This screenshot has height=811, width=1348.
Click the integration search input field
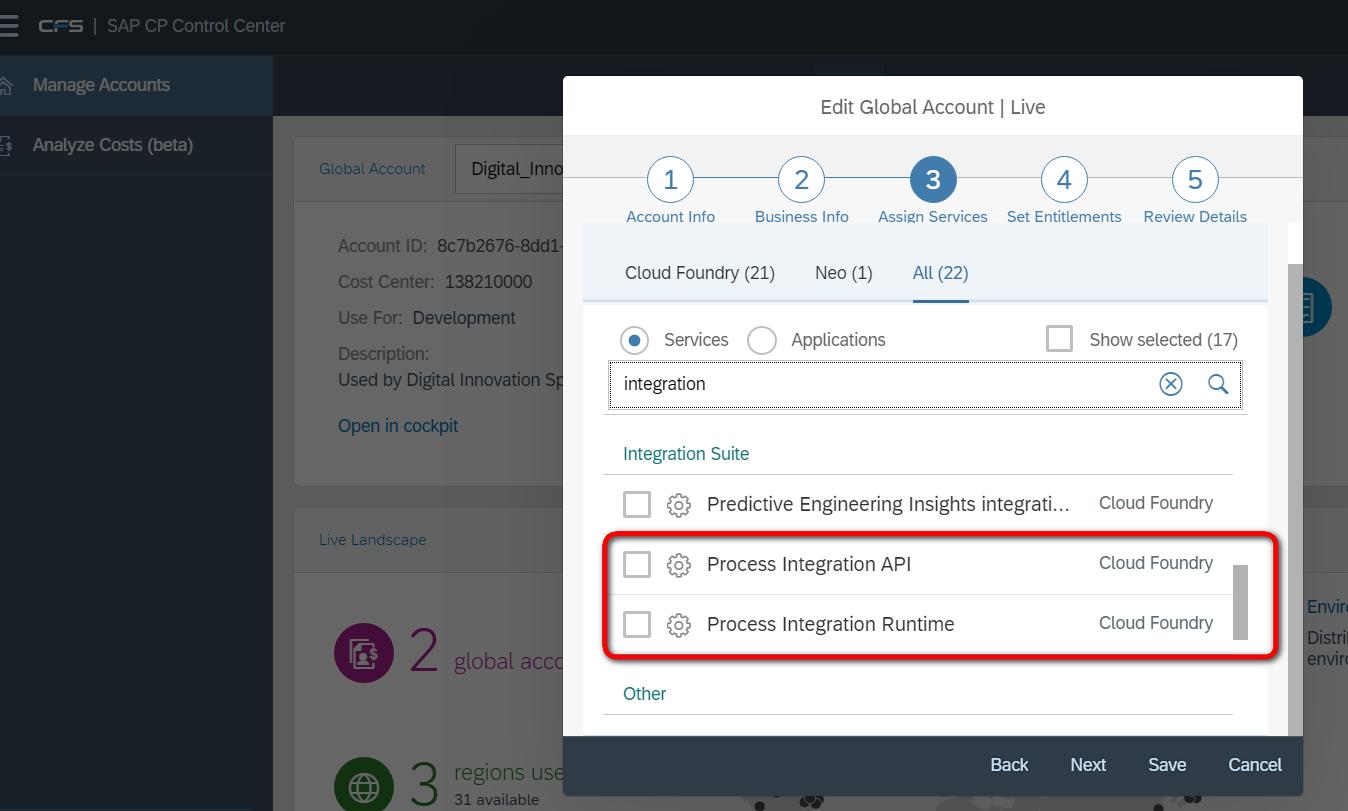(880, 384)
